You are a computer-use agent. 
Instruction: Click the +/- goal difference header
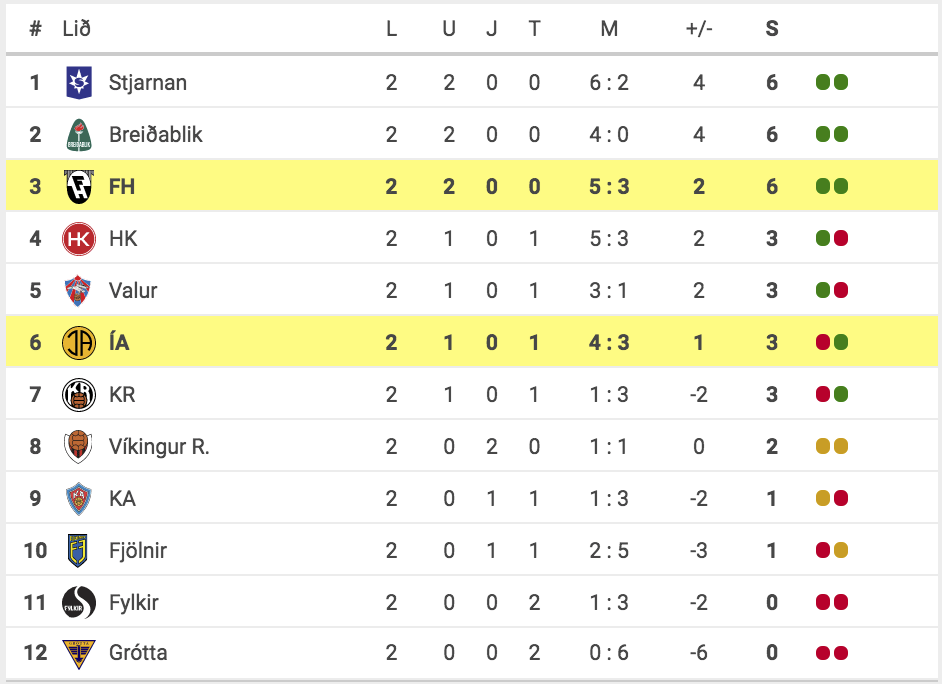click(x=699, y=28)
